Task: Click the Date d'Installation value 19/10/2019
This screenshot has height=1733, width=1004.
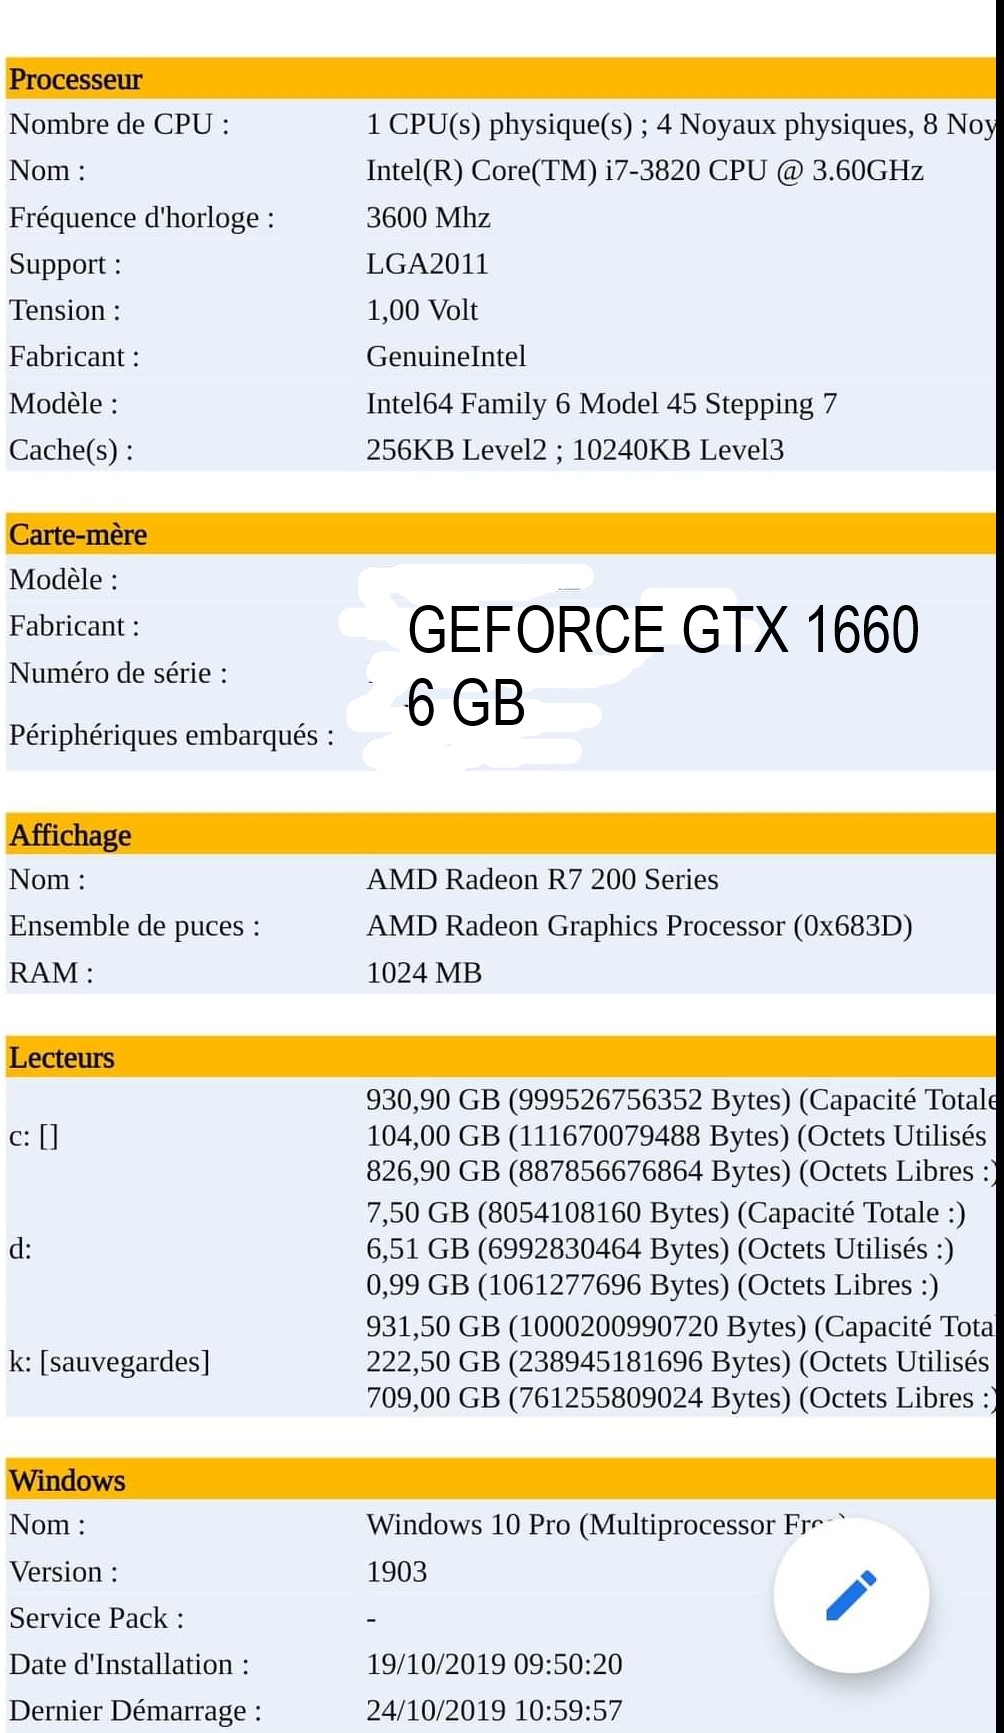Action: pos(494,1664)
